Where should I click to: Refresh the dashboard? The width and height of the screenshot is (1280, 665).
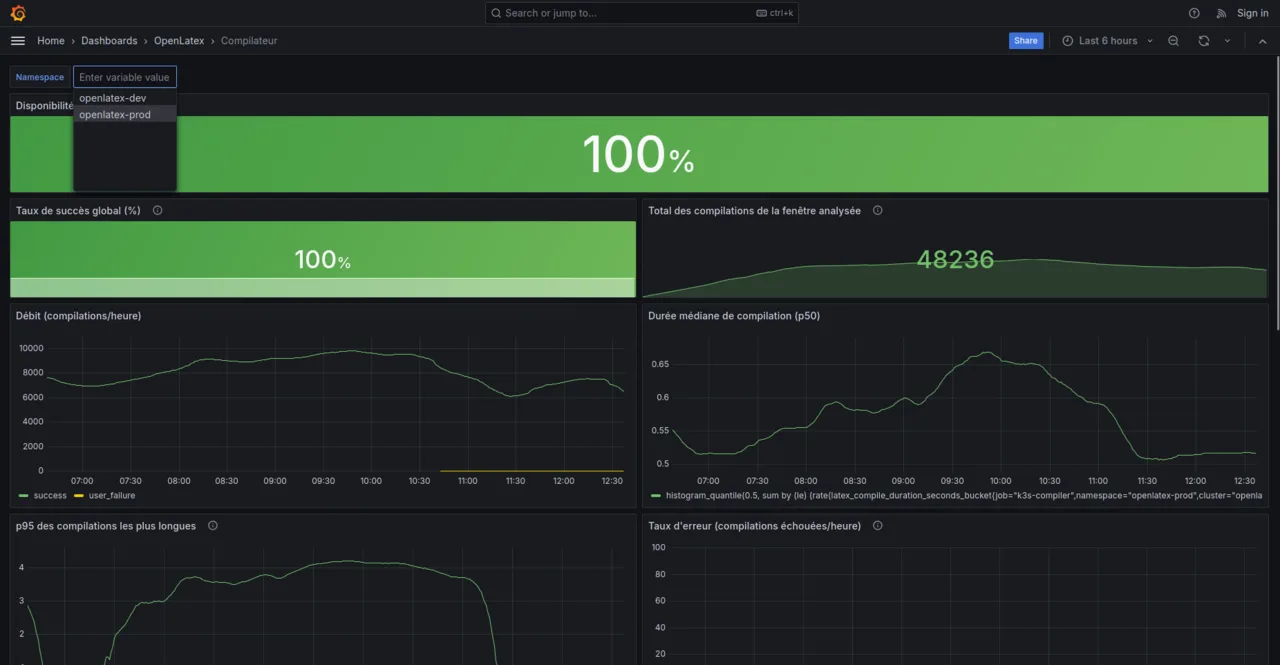pos(1204,41)
